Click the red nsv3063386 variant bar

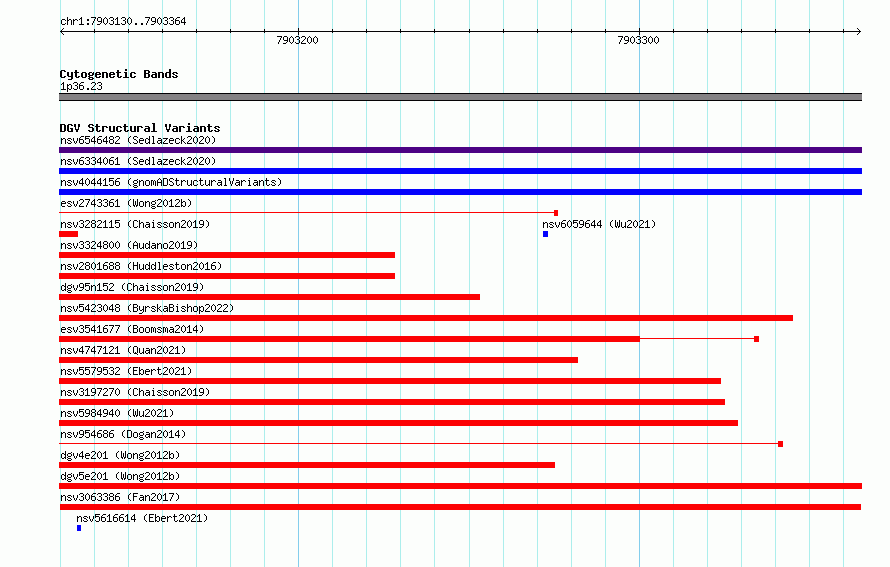[460, 507]
